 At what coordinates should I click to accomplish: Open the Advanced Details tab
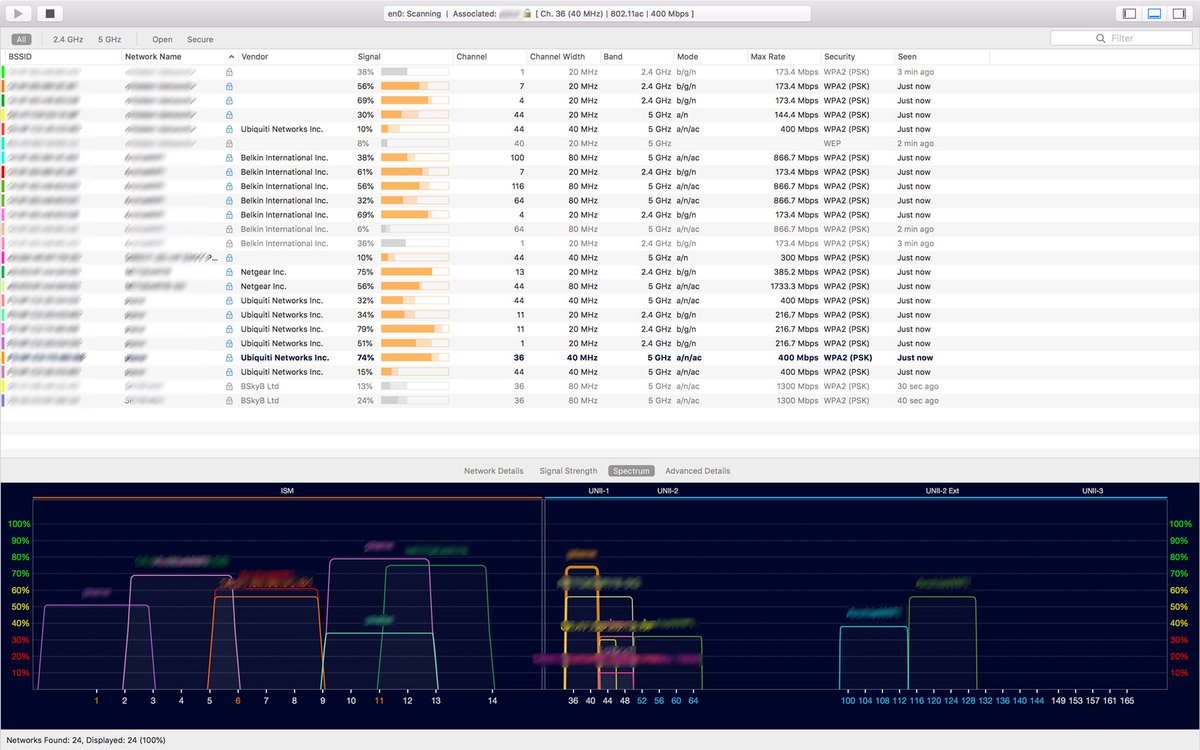698,471
